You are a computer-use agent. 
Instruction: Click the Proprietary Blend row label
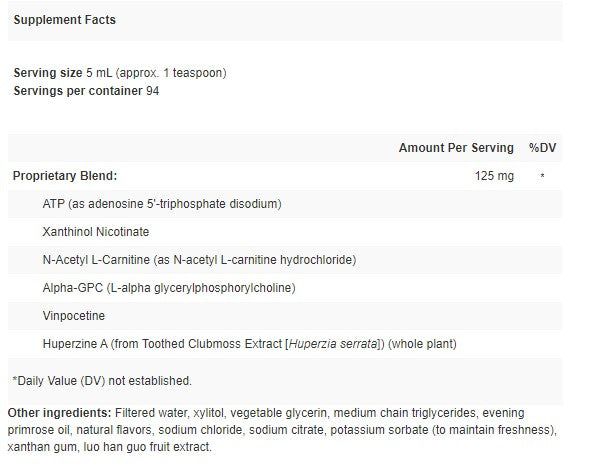click(x=64, y=176)
